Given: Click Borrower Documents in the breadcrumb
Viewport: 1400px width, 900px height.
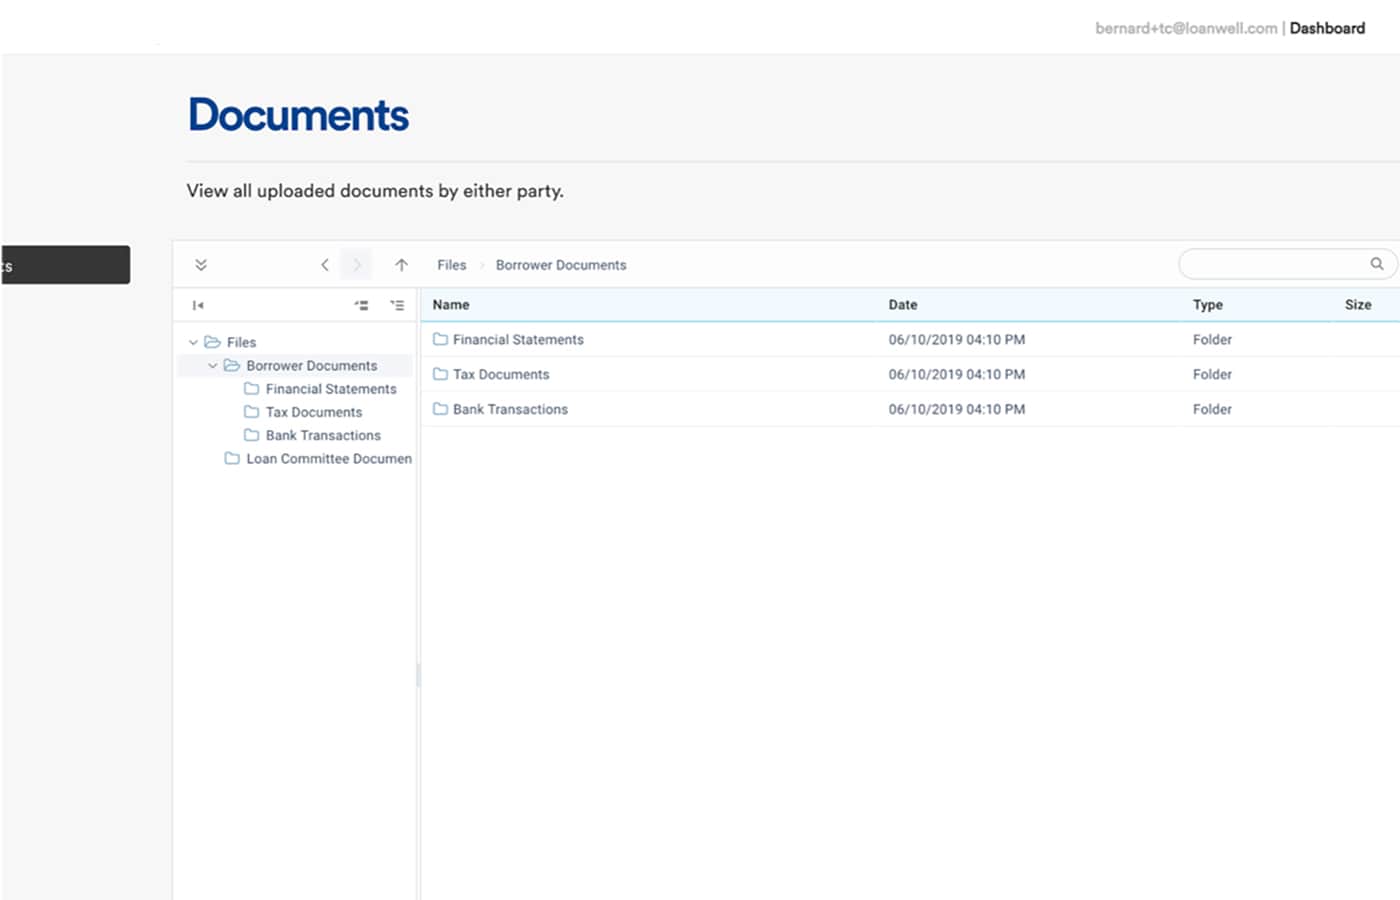Looking at the screenshot, I should [x=561, y=265].
